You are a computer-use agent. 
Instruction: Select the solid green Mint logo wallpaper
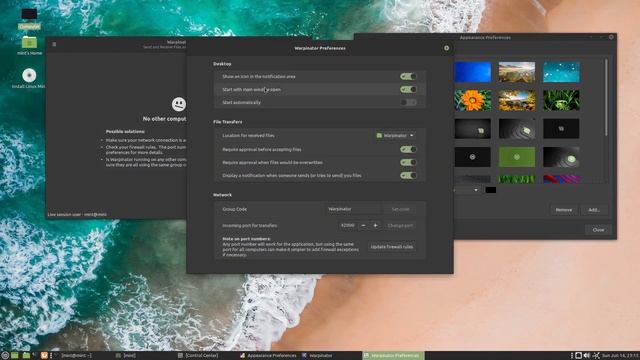point(517,157)
